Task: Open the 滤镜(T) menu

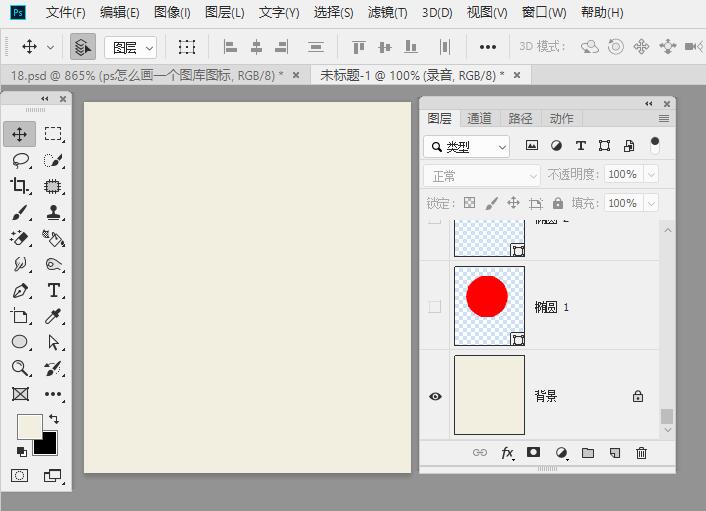Action: (x=388, y=13)
